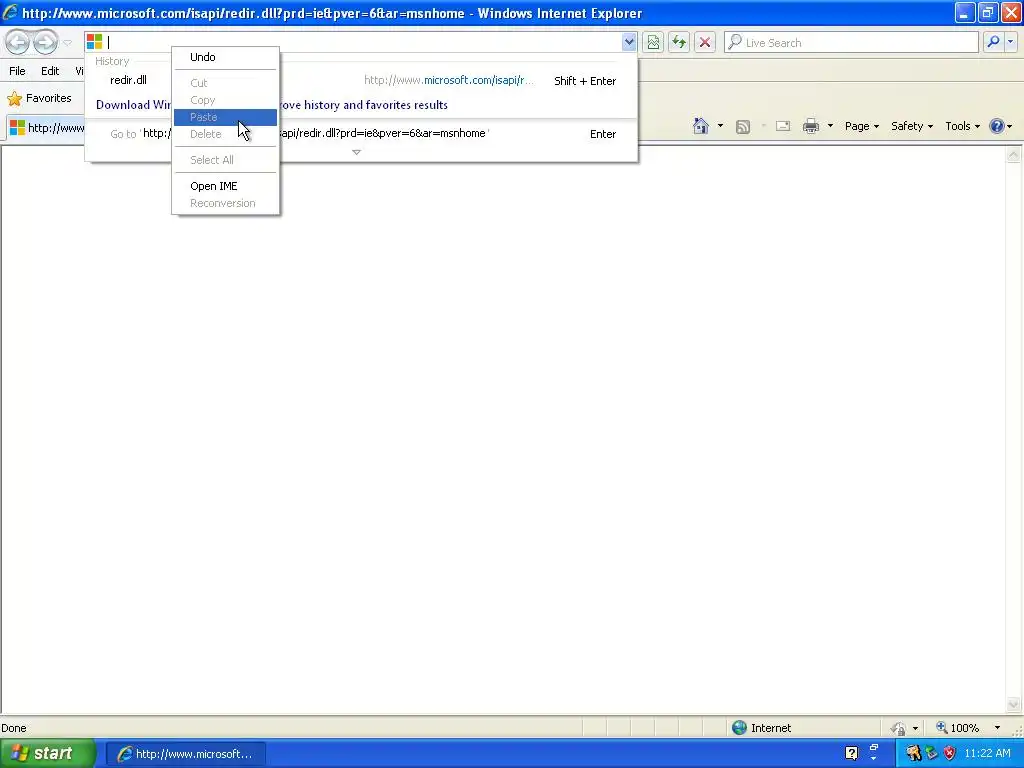The height and width of the screenshot is (768, 1024).
Task: Click the RSS Feeds icon
Action: [x=743, y=127]
